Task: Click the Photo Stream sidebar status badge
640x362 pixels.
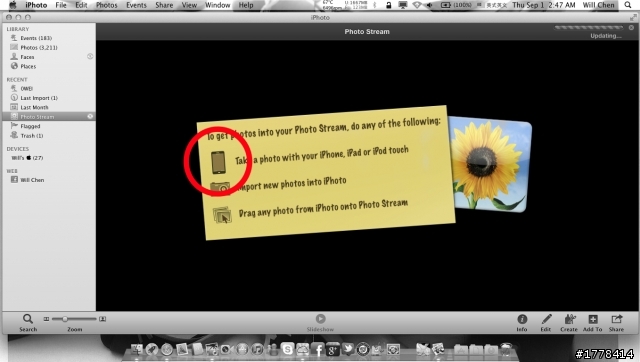Action: coord(90,117)
